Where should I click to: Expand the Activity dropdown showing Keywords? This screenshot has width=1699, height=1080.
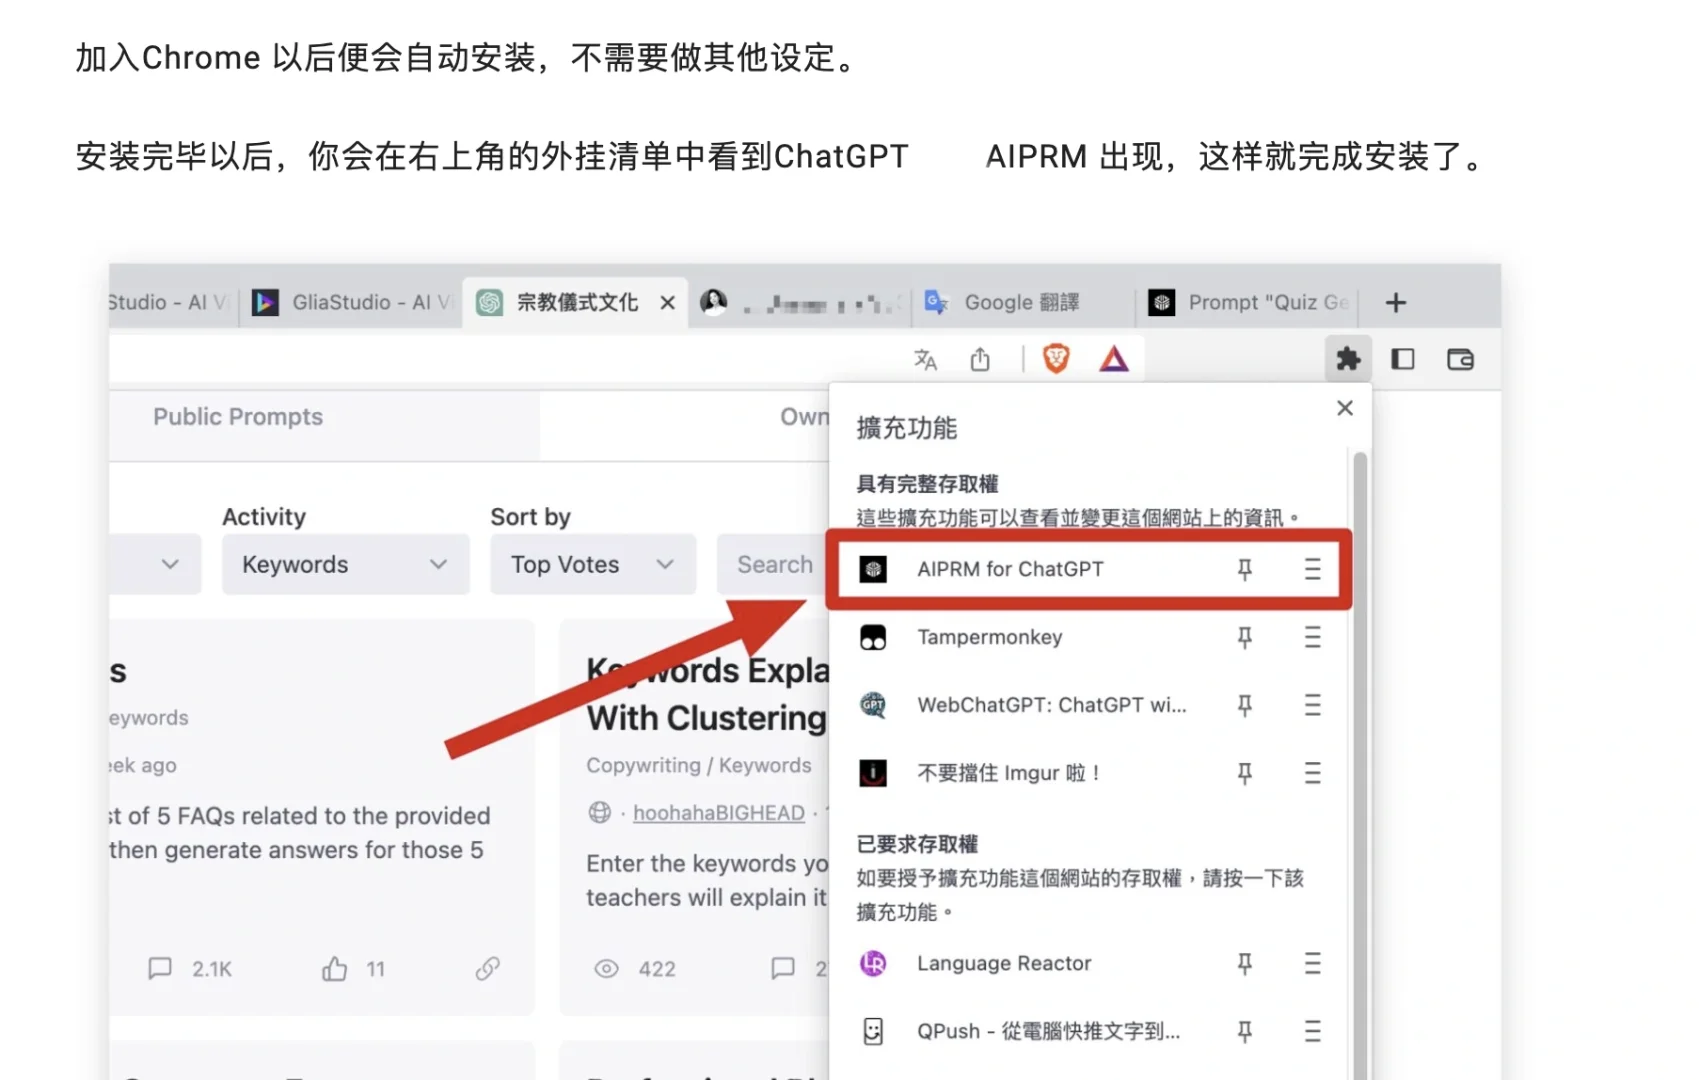click(x=345, y=564)
